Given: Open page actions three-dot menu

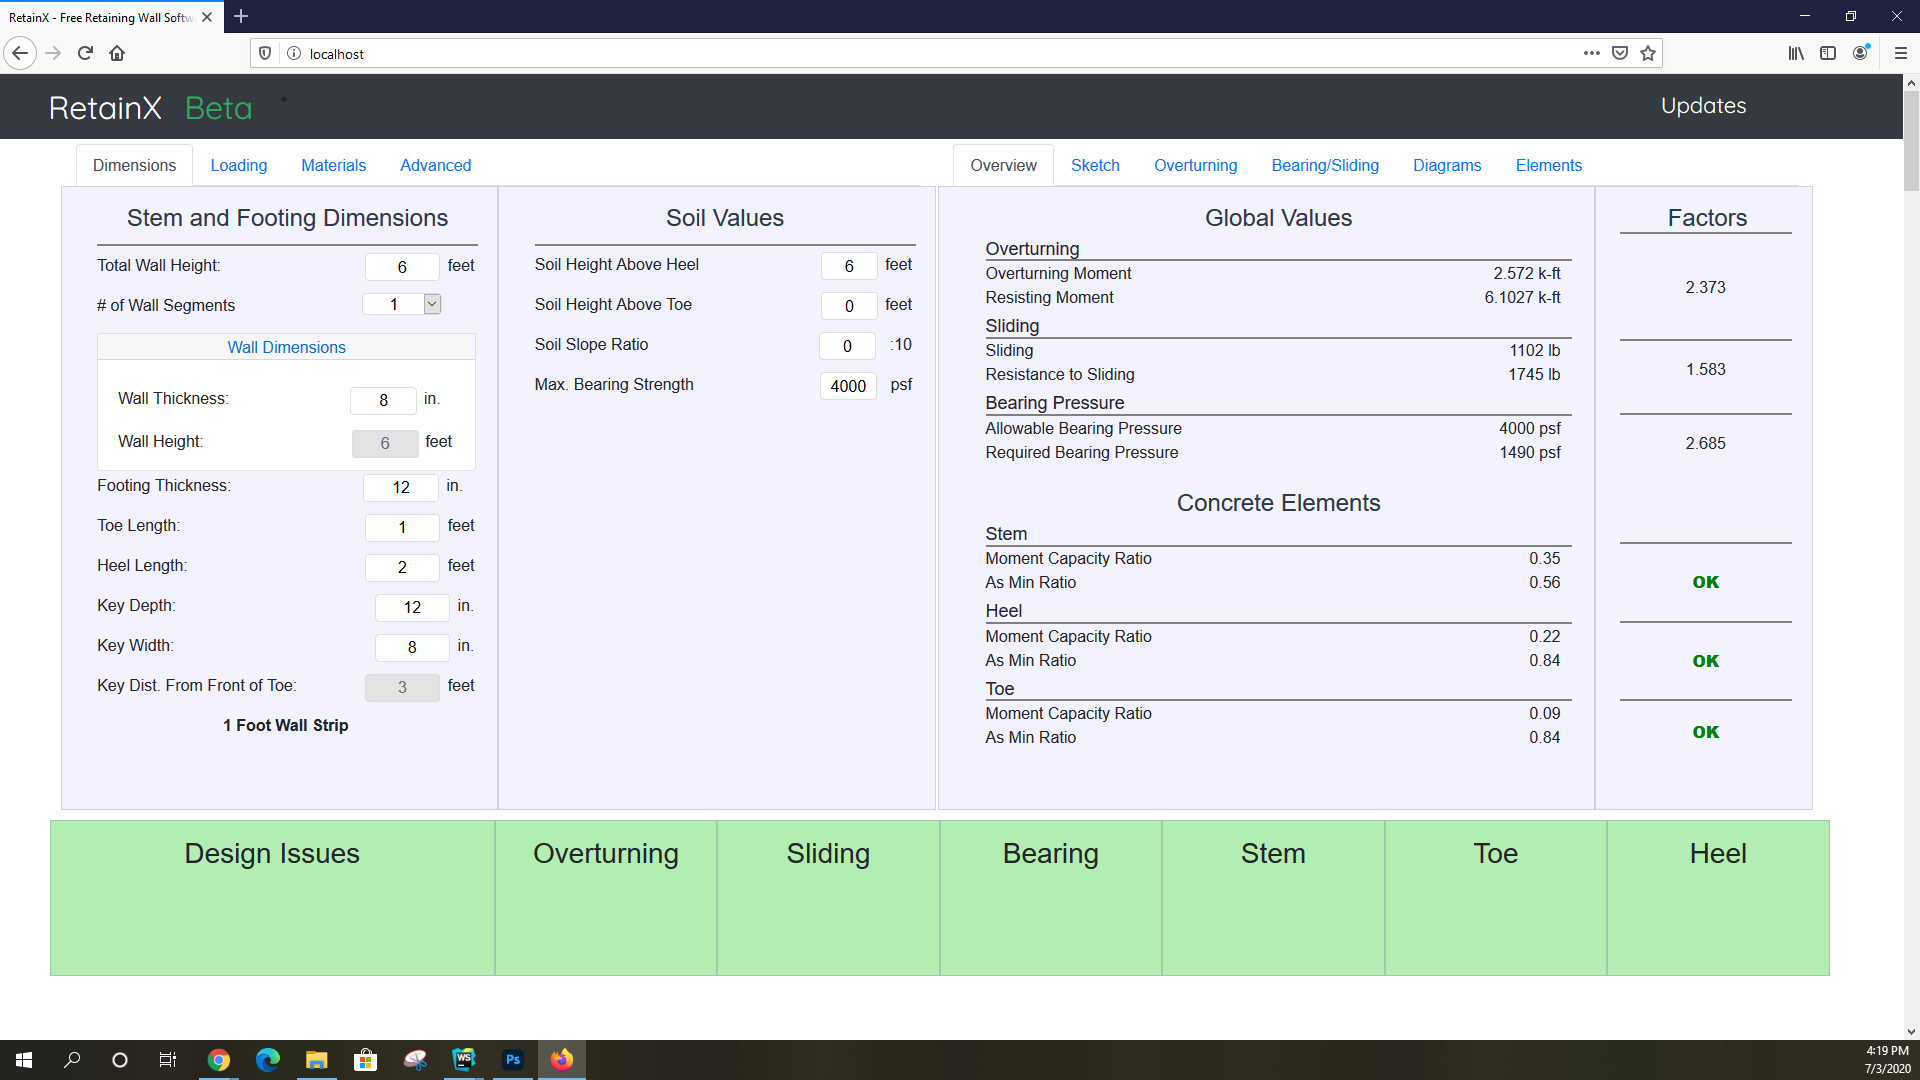Looking at the screenshot, I should click(x=1591, y=53).
